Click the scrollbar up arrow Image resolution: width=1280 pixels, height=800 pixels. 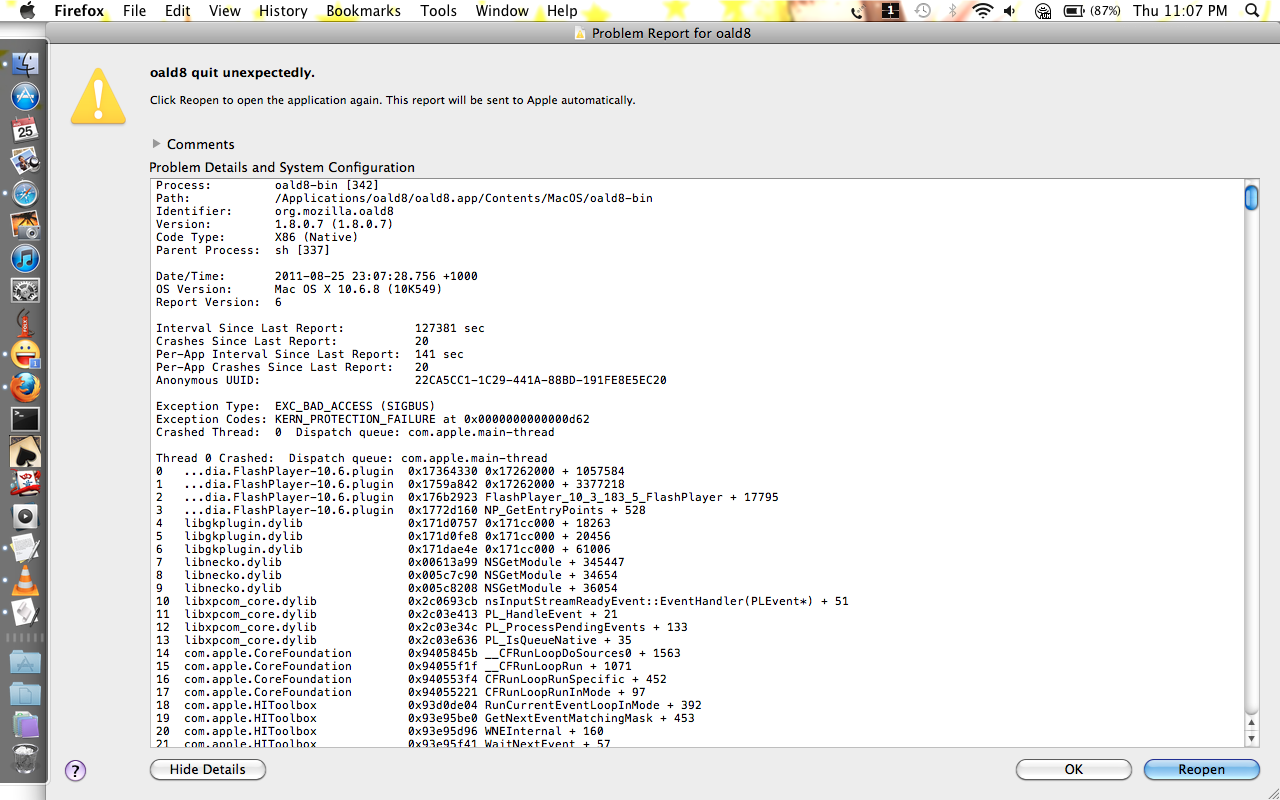click(1251, 723)
